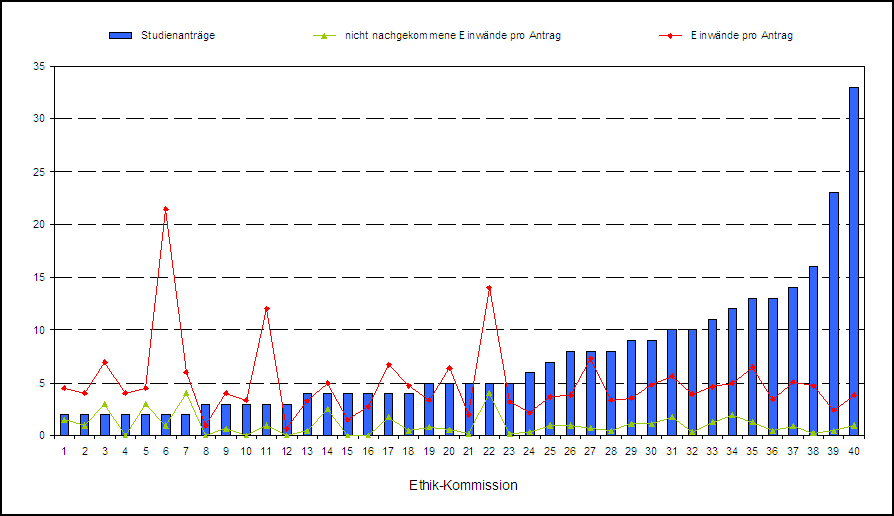Click the y-axis label 35

point(40,66)
